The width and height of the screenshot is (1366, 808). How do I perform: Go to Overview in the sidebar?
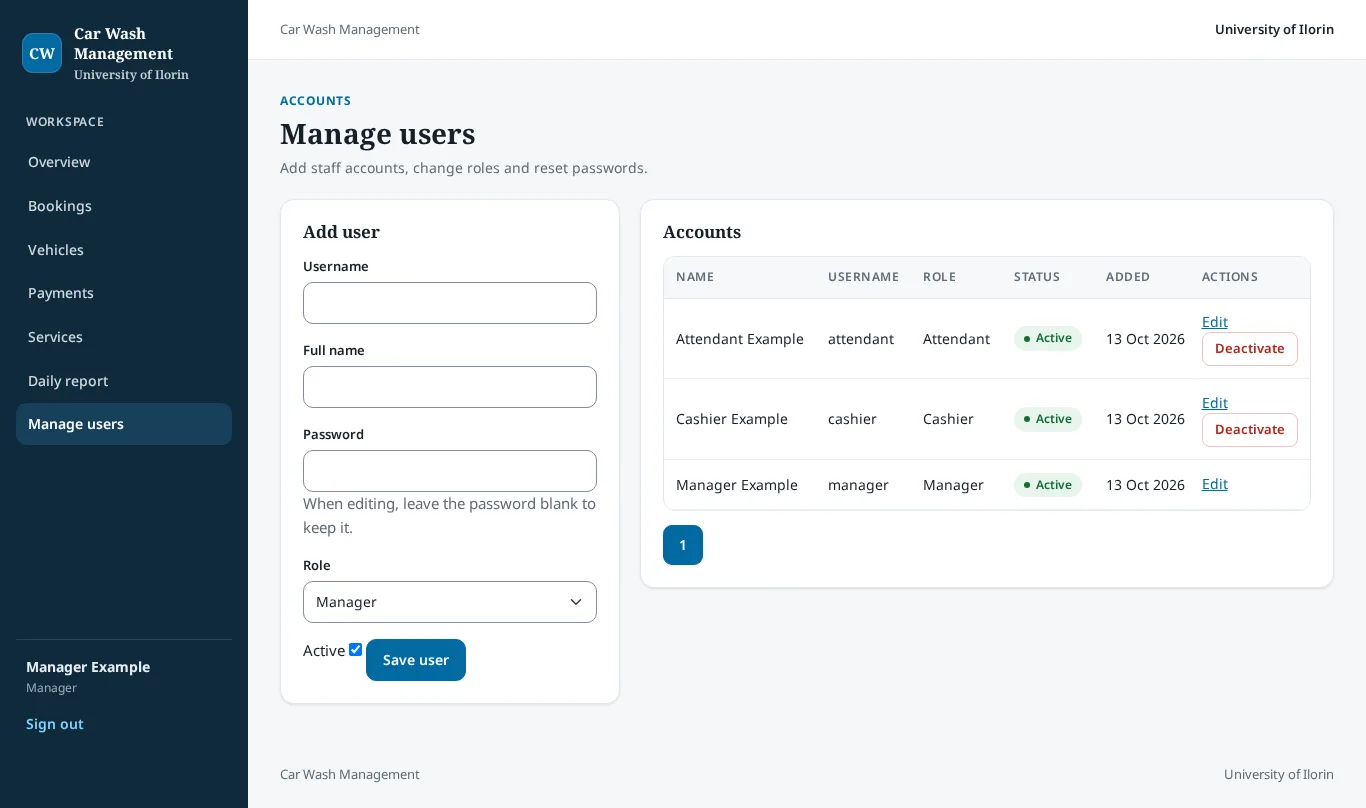click(124, 162)
